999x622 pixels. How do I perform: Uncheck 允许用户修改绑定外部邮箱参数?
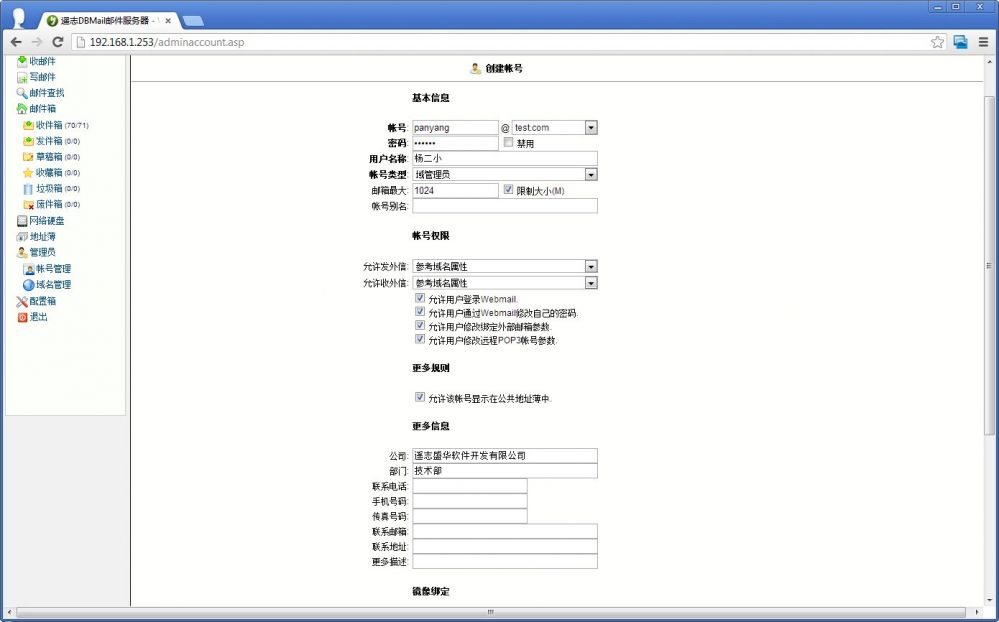coord(420,325)
